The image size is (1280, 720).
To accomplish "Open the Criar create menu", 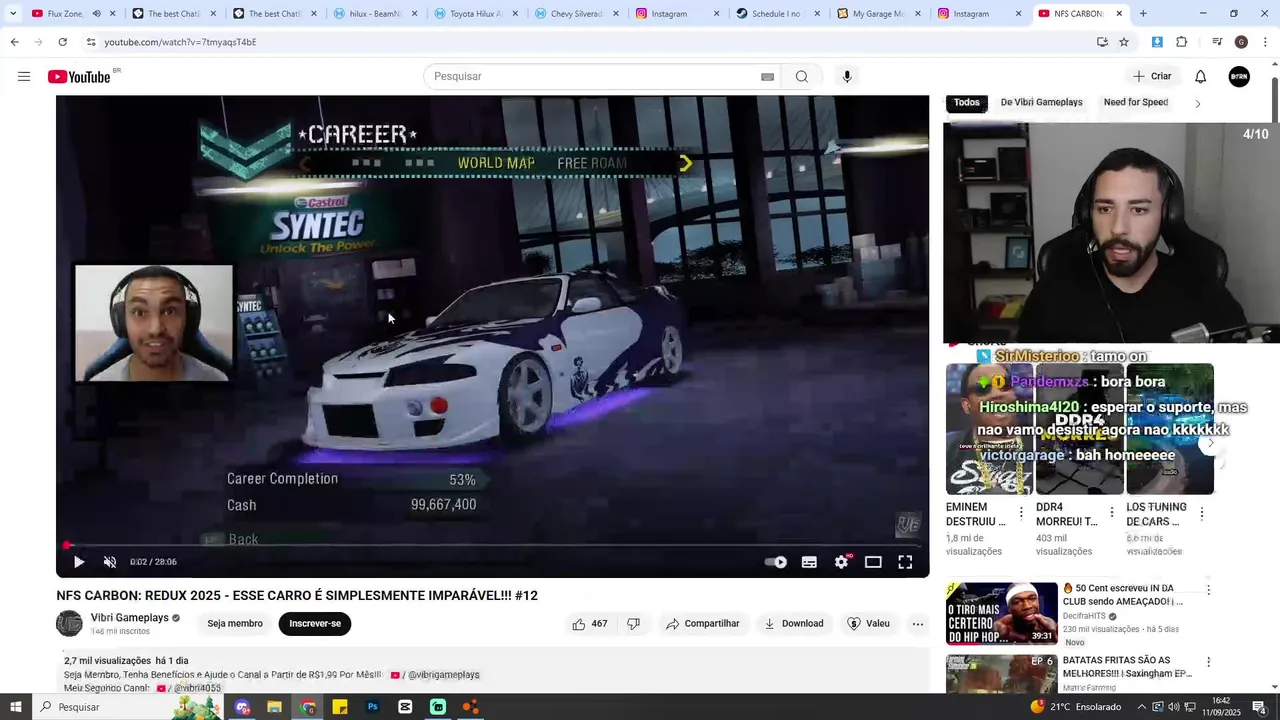I will pos(1151,76).
